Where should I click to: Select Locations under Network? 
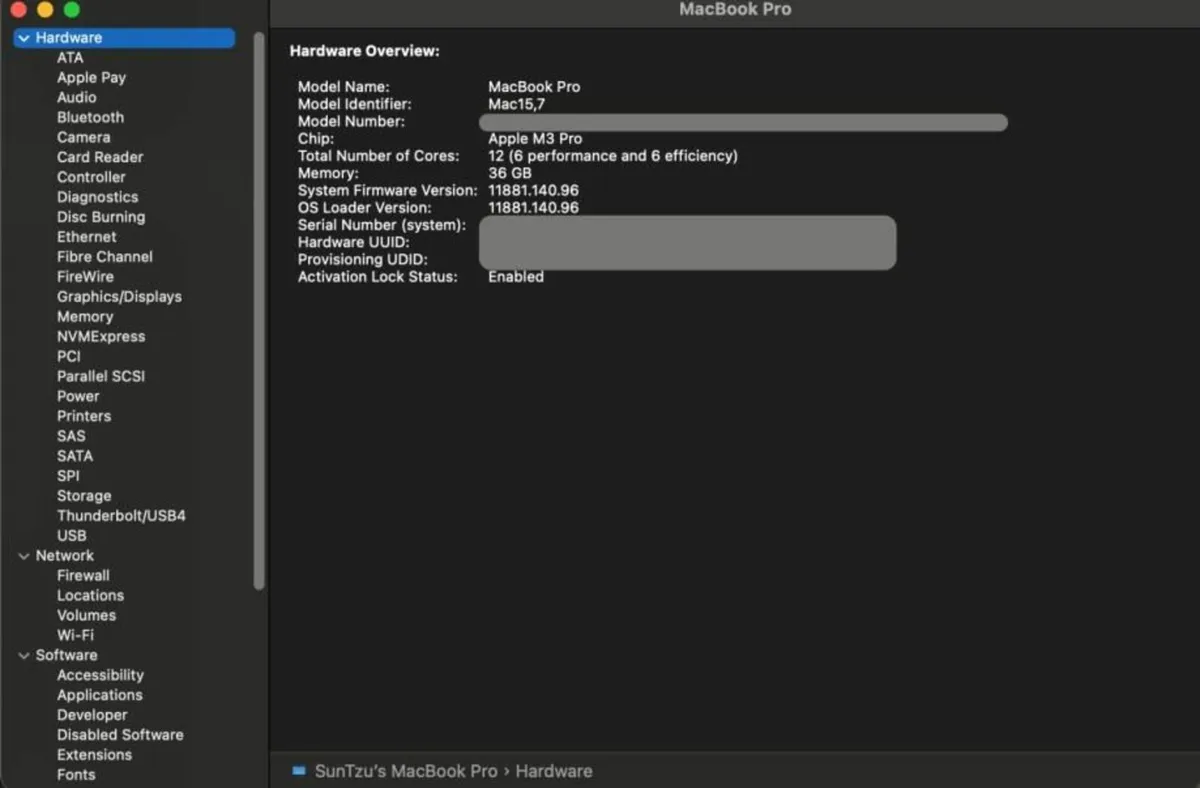pos(90,596)
